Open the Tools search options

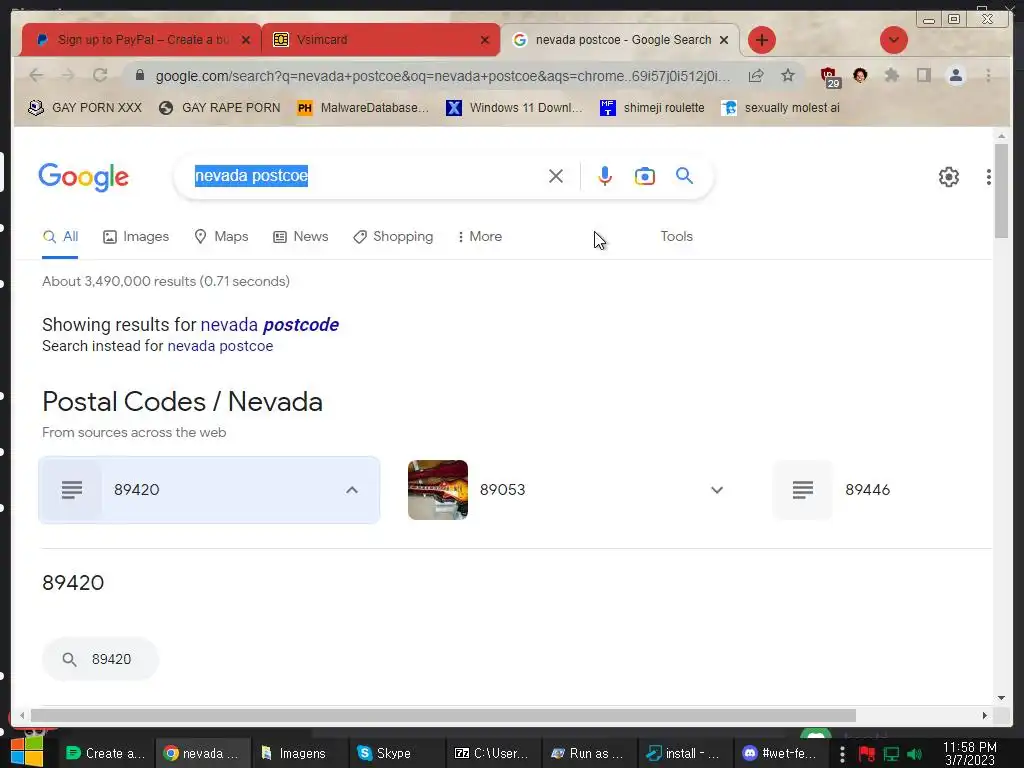[676, 236]
